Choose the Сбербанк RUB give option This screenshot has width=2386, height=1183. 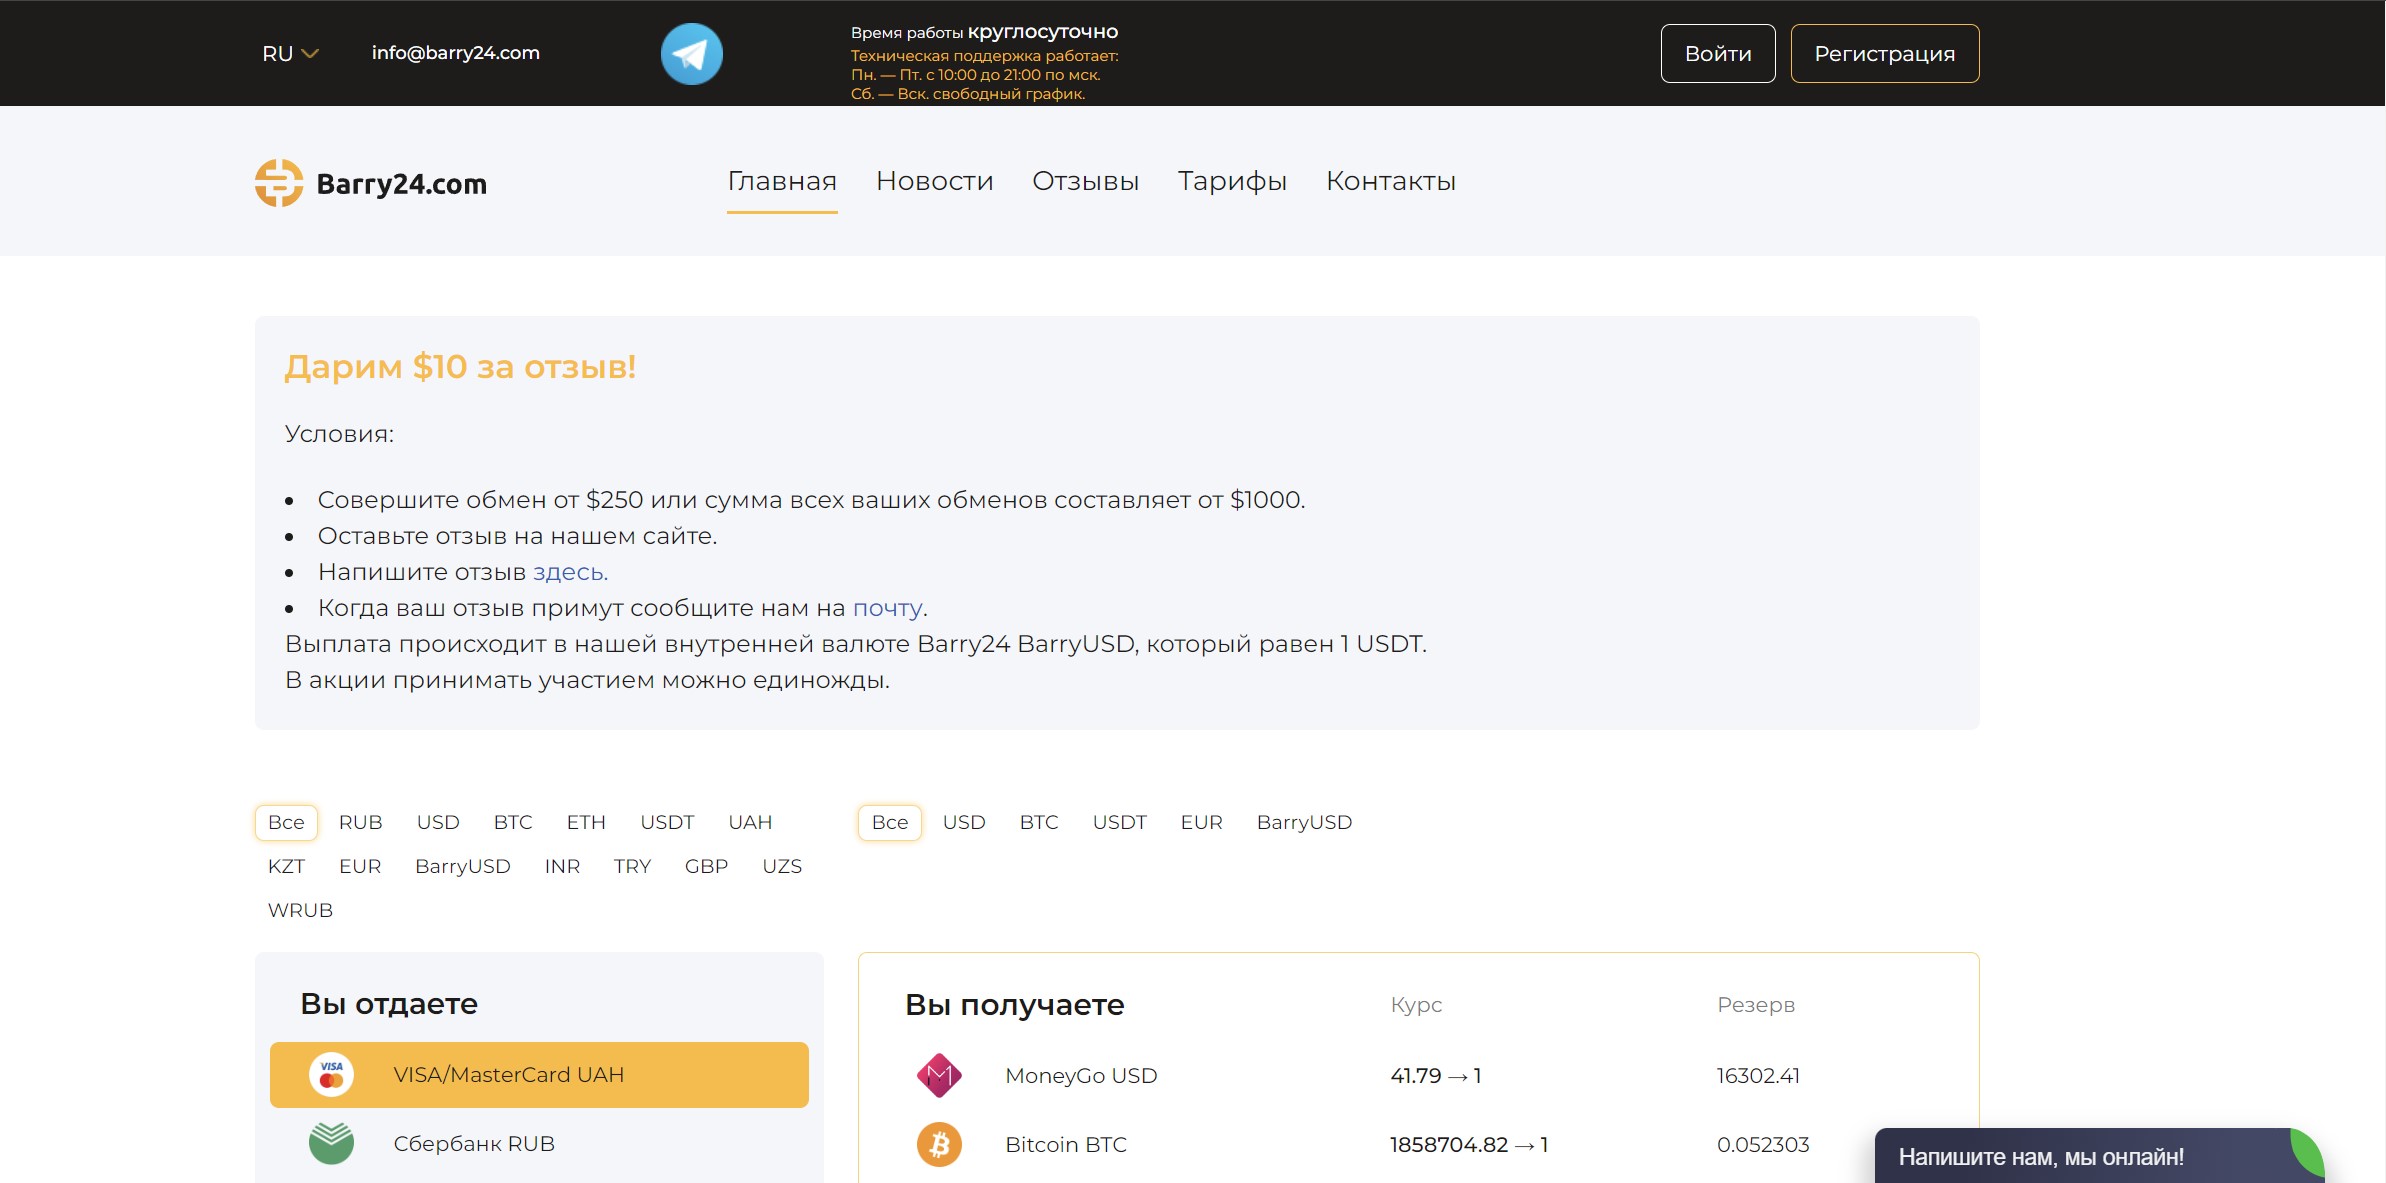coord(539,1143)
